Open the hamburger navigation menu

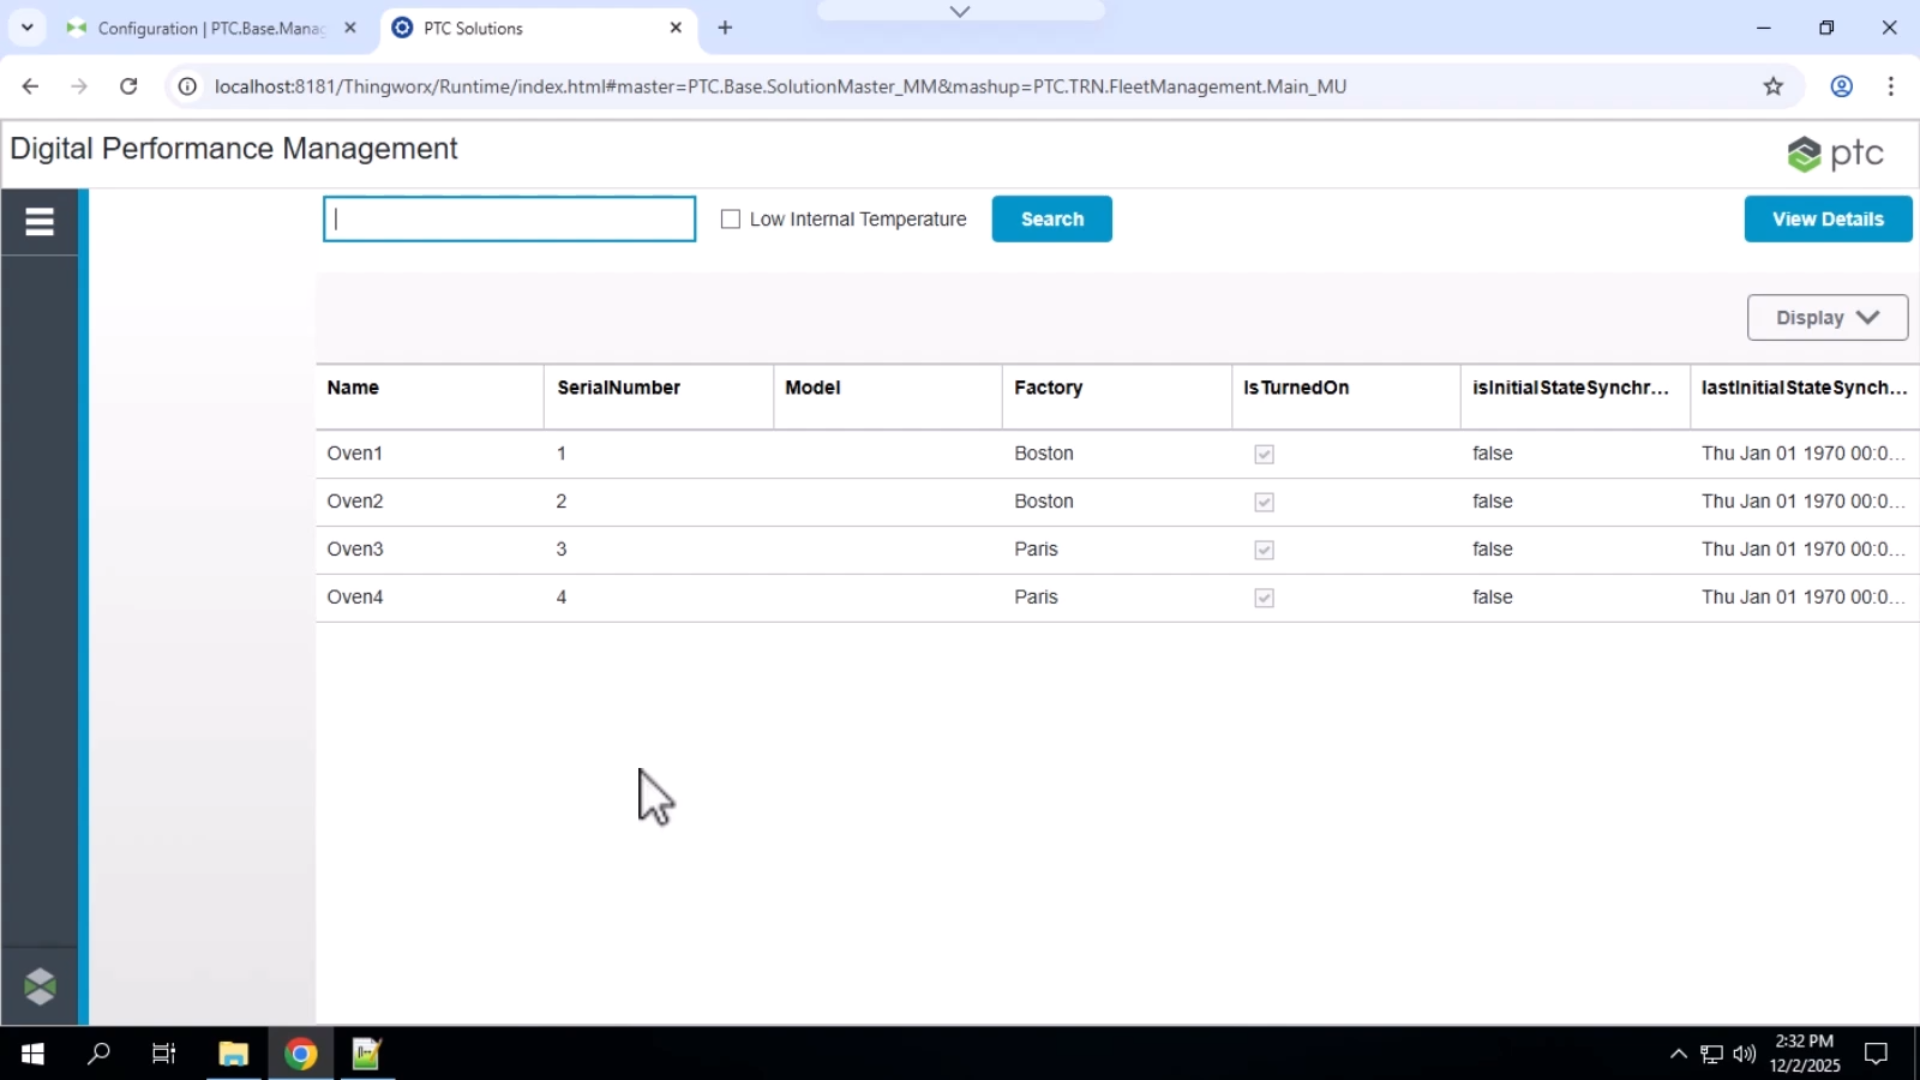coord(39,221)
